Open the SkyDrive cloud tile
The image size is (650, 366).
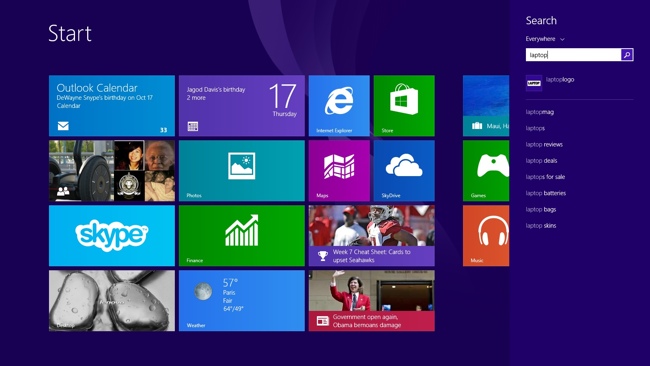[404, 171]
